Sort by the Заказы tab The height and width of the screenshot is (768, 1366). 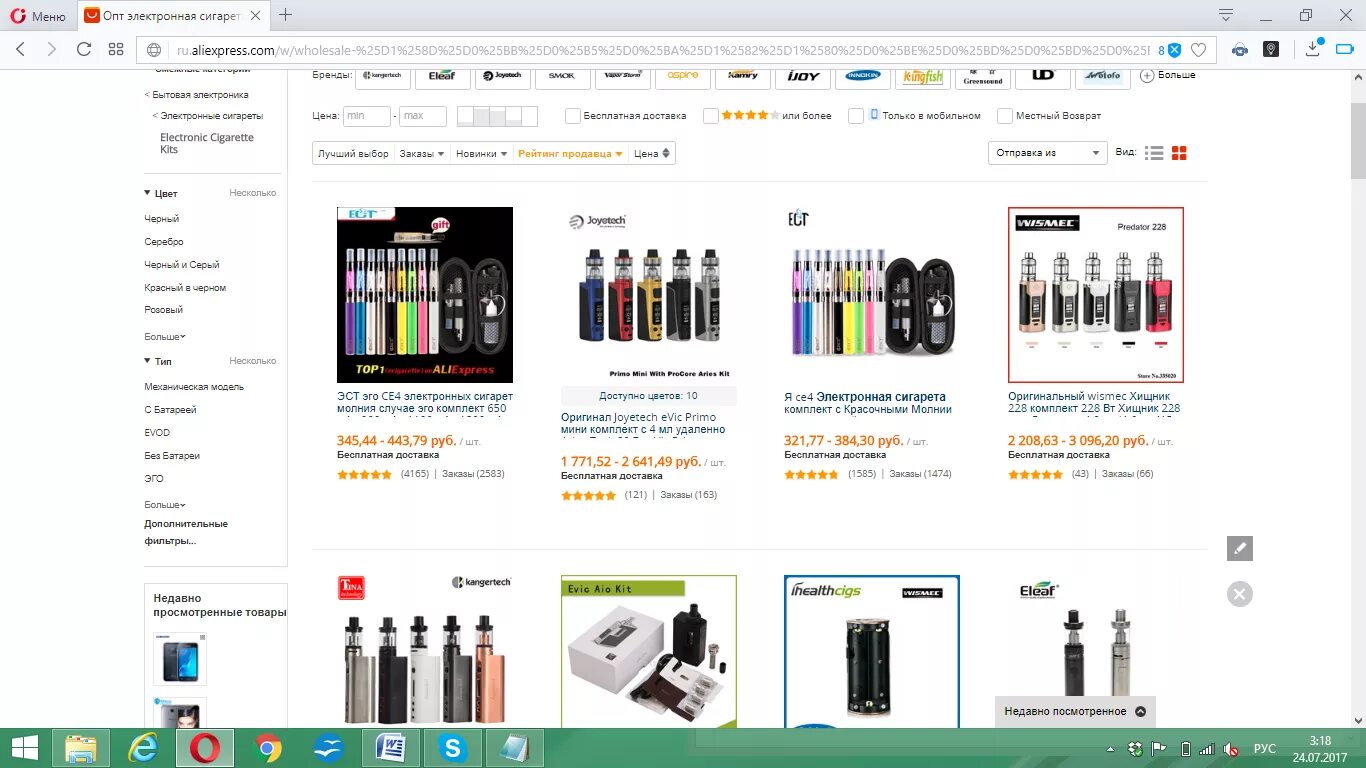(420, 154)
